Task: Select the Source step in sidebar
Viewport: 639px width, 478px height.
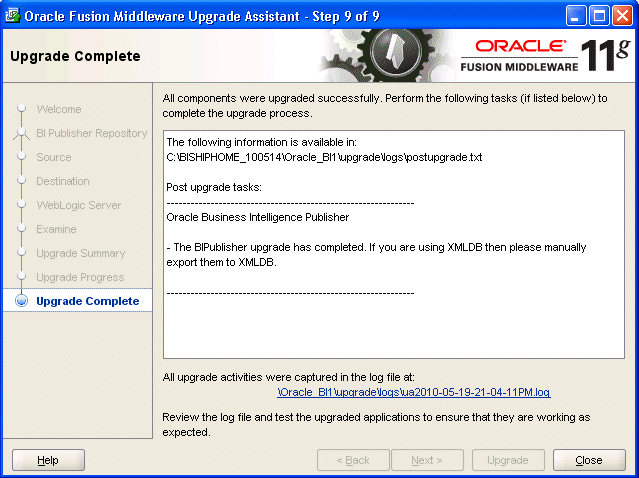Action: (x=54, y=157)
